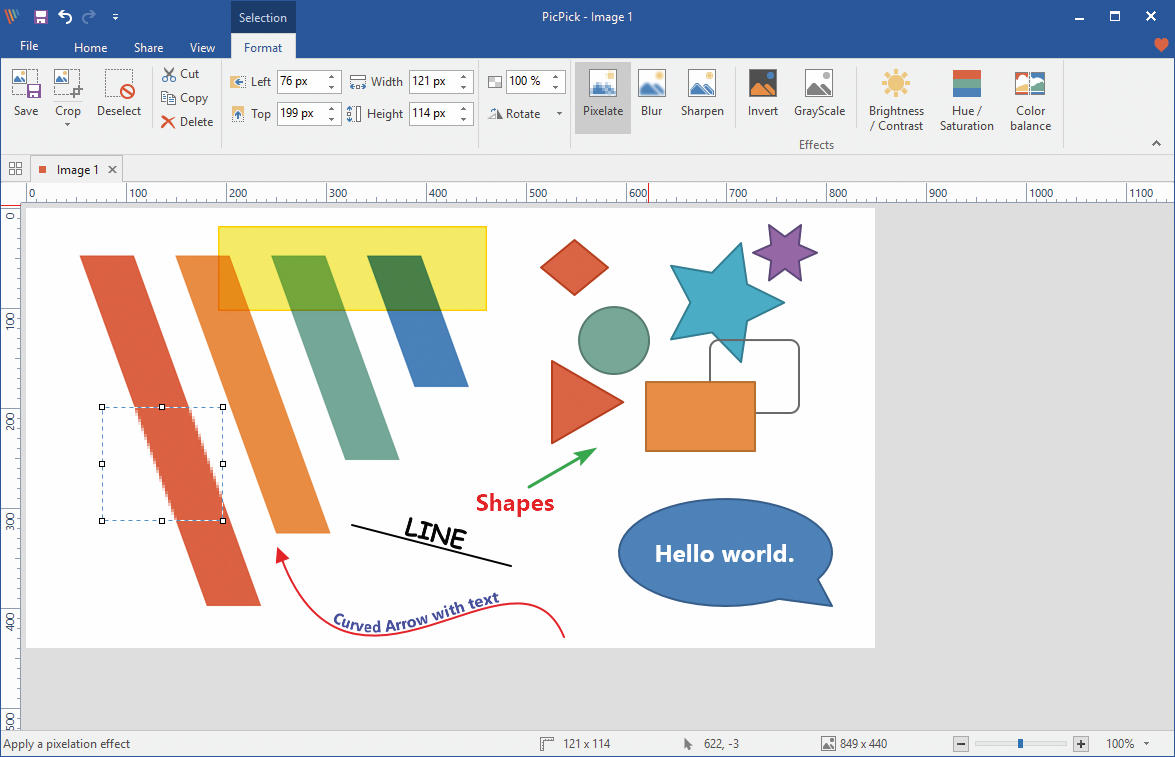Click the Height input field
The width and height of the screenshot is (1175, 757).
(x=434, y=113)
